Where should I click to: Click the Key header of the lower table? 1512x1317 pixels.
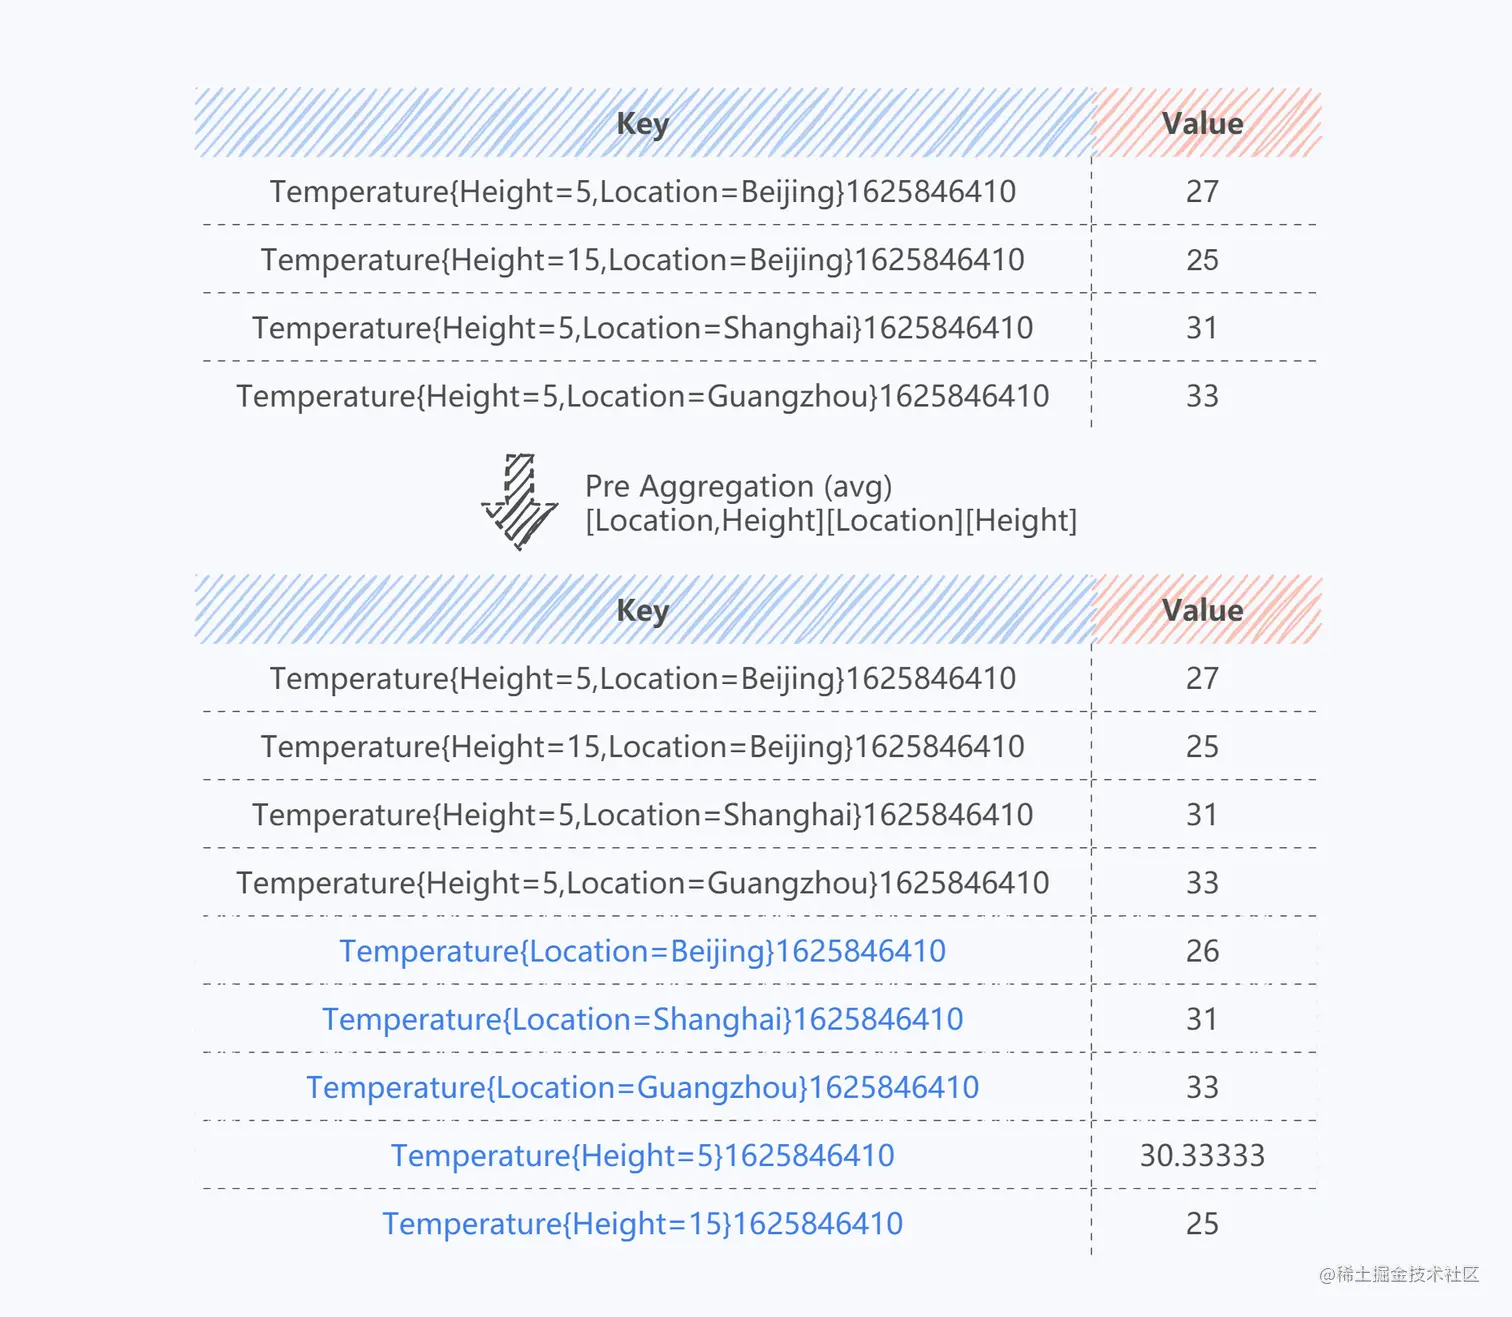642,610
